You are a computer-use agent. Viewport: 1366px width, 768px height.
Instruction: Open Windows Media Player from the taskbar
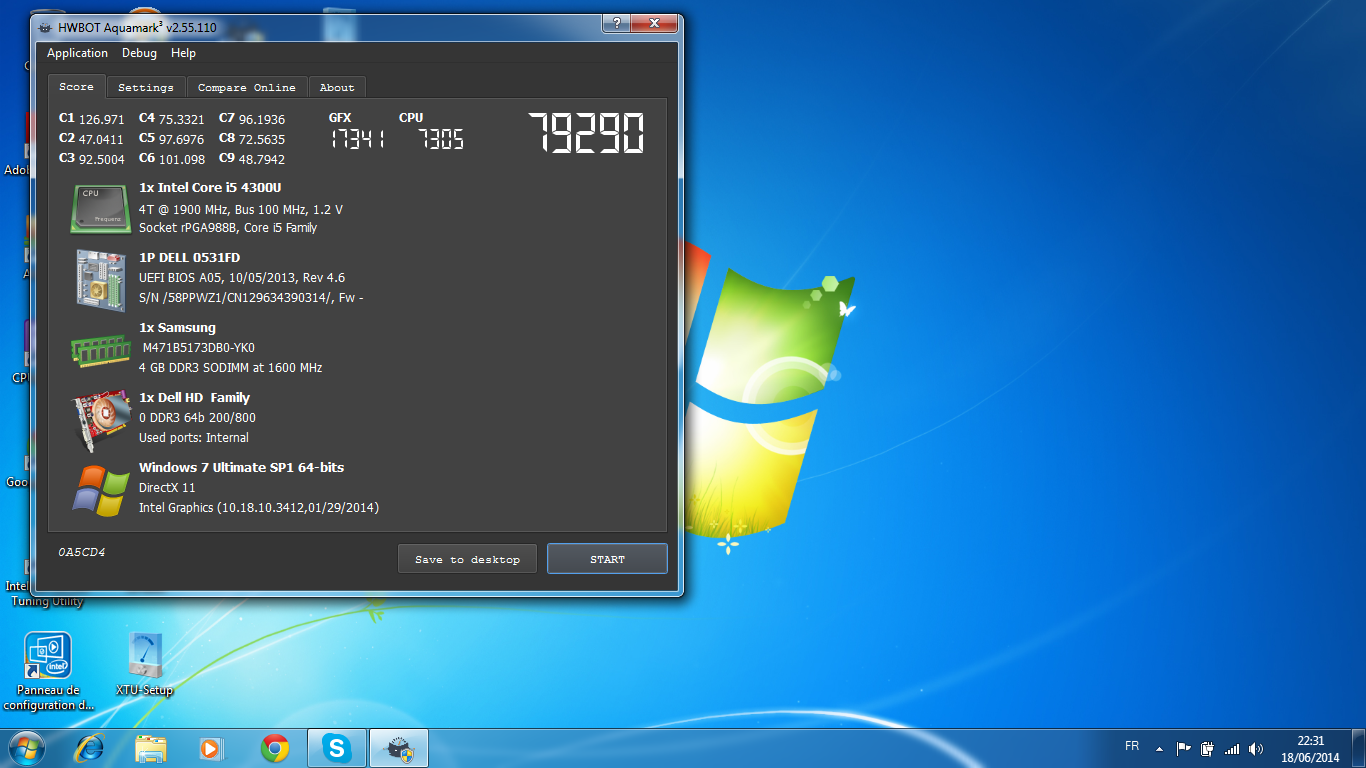[x=212, y=748]
